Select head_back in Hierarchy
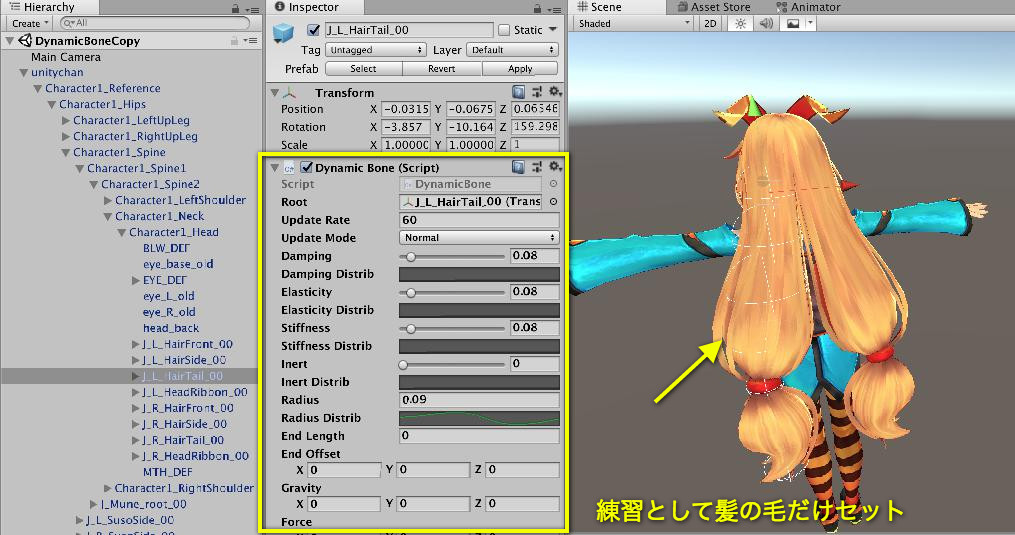This screenshot has height=535, width=1015. (x=171, y=328)
